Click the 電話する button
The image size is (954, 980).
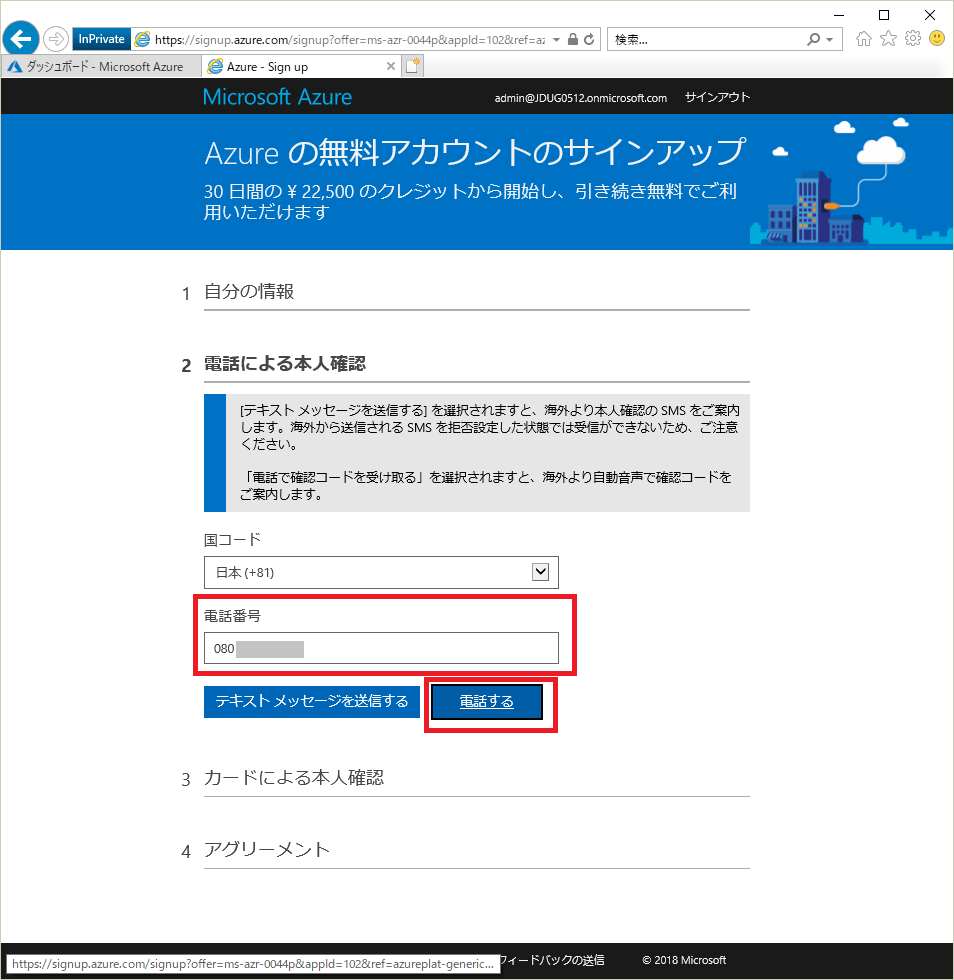click(x=486, y=702)
